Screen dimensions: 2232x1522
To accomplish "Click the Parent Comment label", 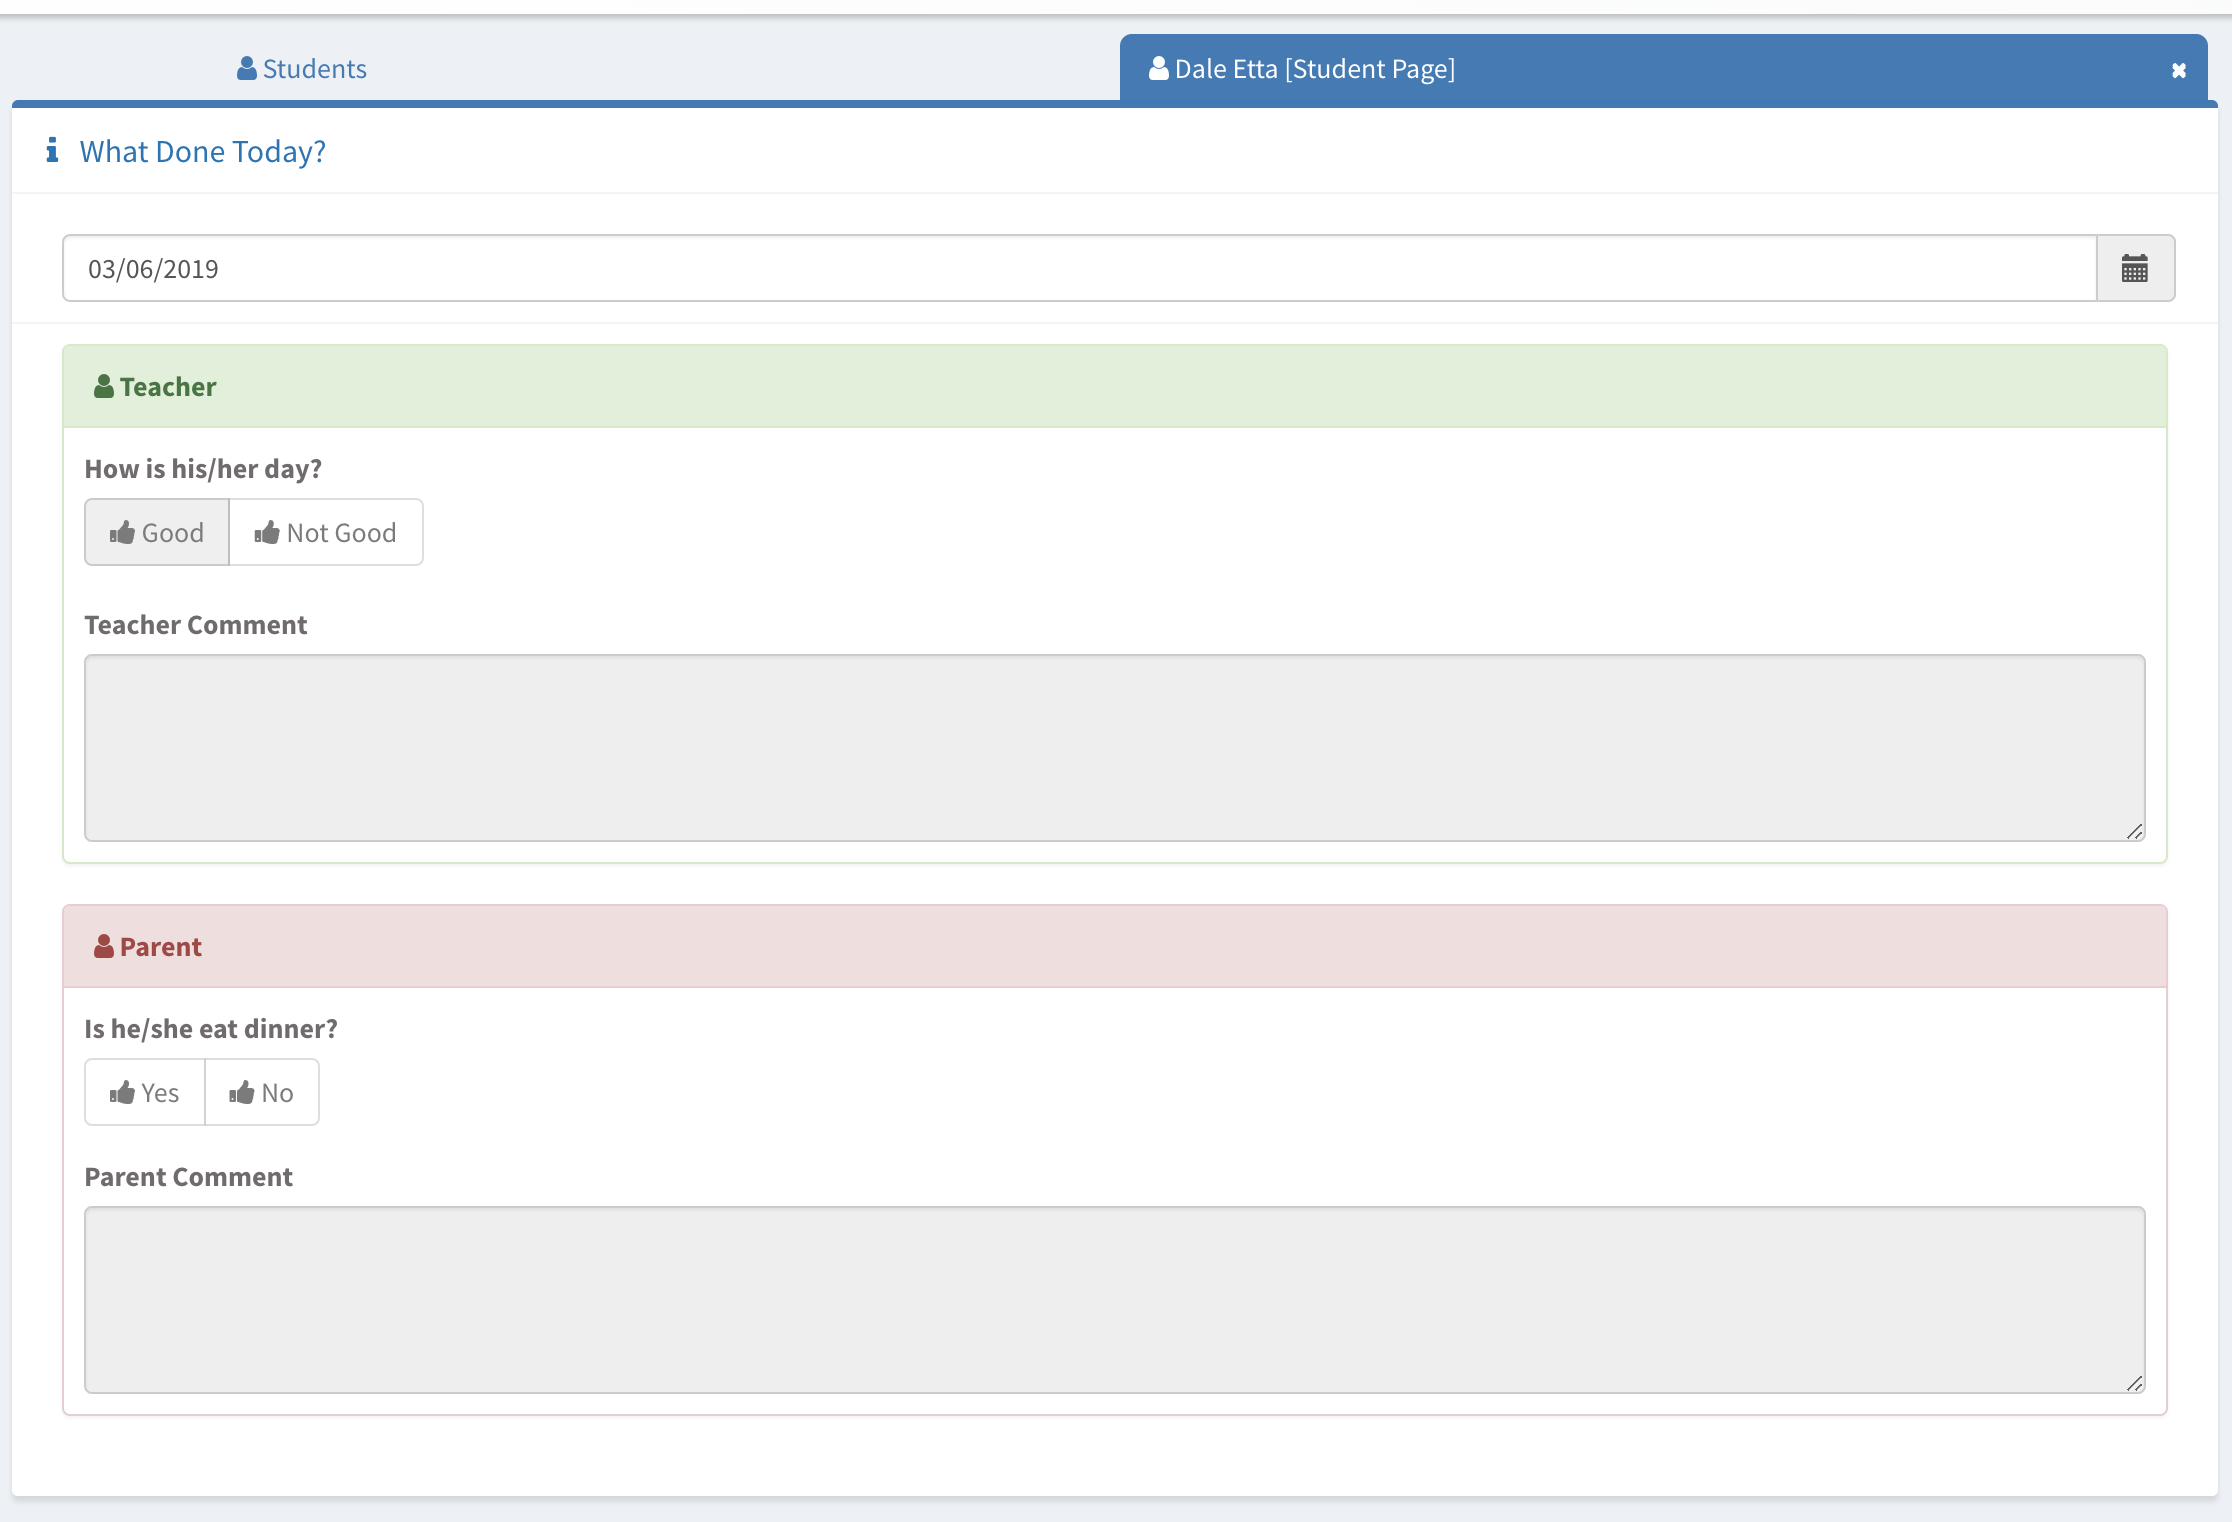I will pyautogui.click(x=189, y=1177).
